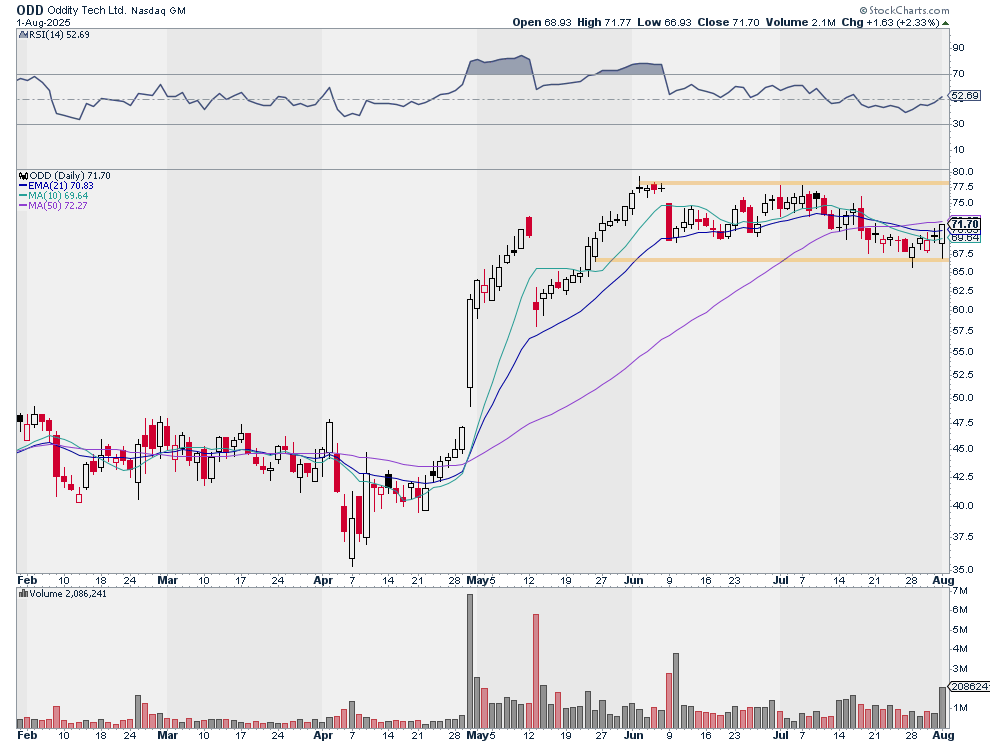
Task: Select the MA(50) 72.27 legend entry
Action: tap(54, 206)
